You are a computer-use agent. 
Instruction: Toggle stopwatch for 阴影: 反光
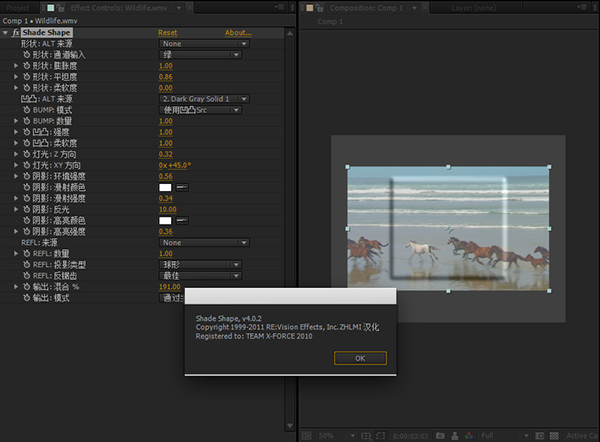click(26, 209)
